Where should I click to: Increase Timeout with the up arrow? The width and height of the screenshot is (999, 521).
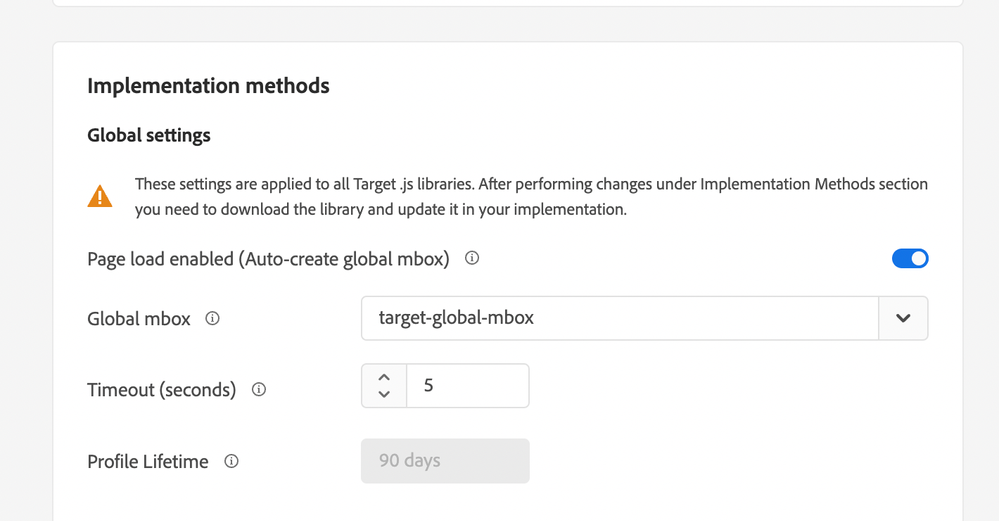(x=384, y=377)
